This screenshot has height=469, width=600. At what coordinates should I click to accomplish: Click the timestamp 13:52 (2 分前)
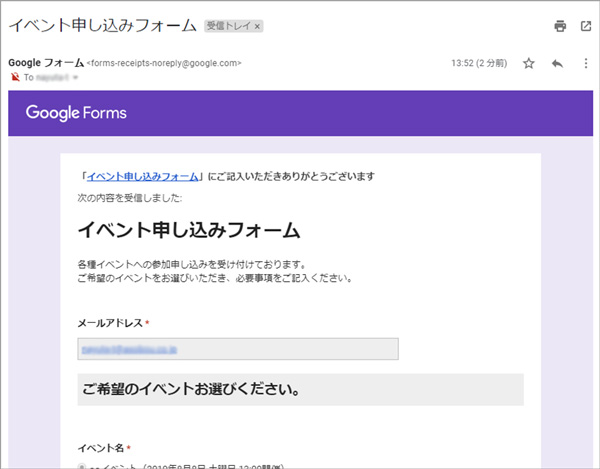[479, 63]
